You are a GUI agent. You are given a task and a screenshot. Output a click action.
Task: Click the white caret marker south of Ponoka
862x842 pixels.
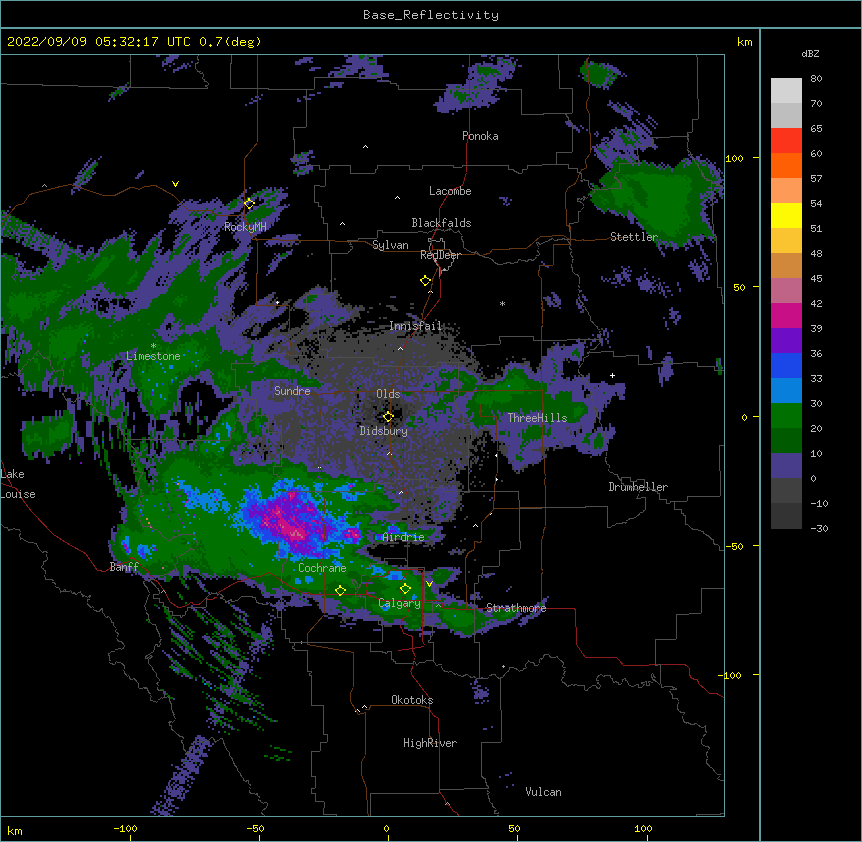[365, 147]
